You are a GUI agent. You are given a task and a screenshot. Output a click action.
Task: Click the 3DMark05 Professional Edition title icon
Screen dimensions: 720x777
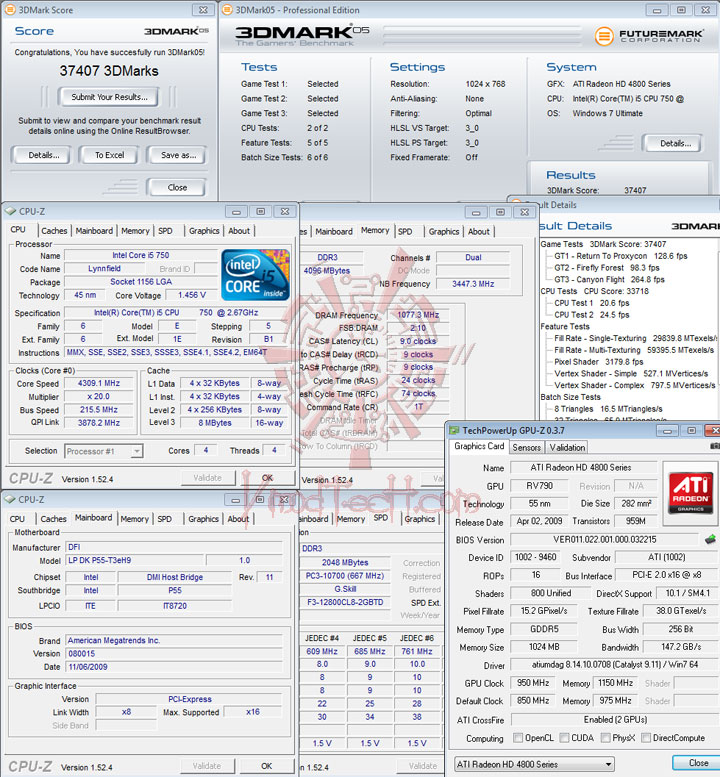(x=227, y=9)
